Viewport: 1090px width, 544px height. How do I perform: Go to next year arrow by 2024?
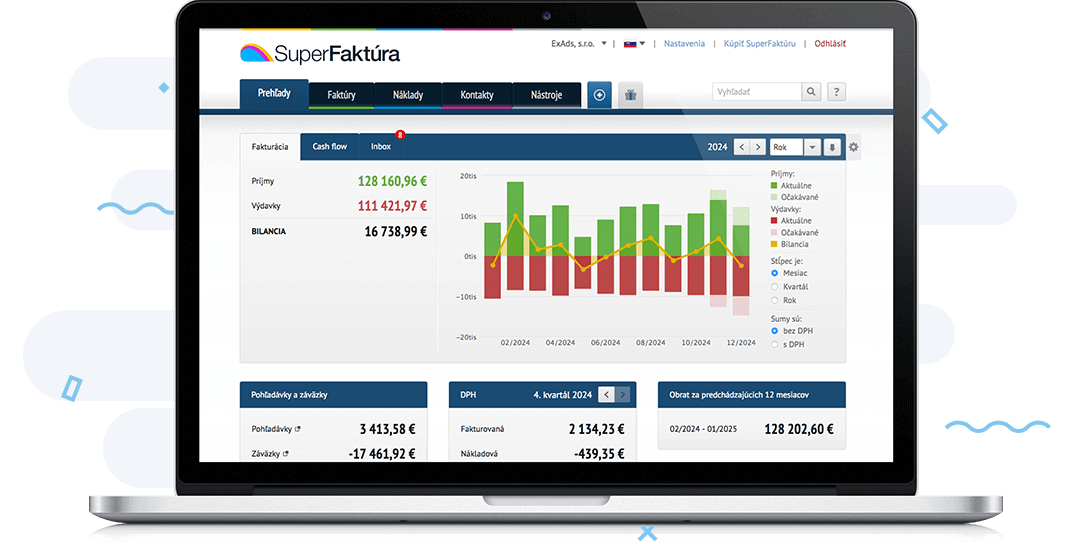pyautogui.click(x=758, y=147)
